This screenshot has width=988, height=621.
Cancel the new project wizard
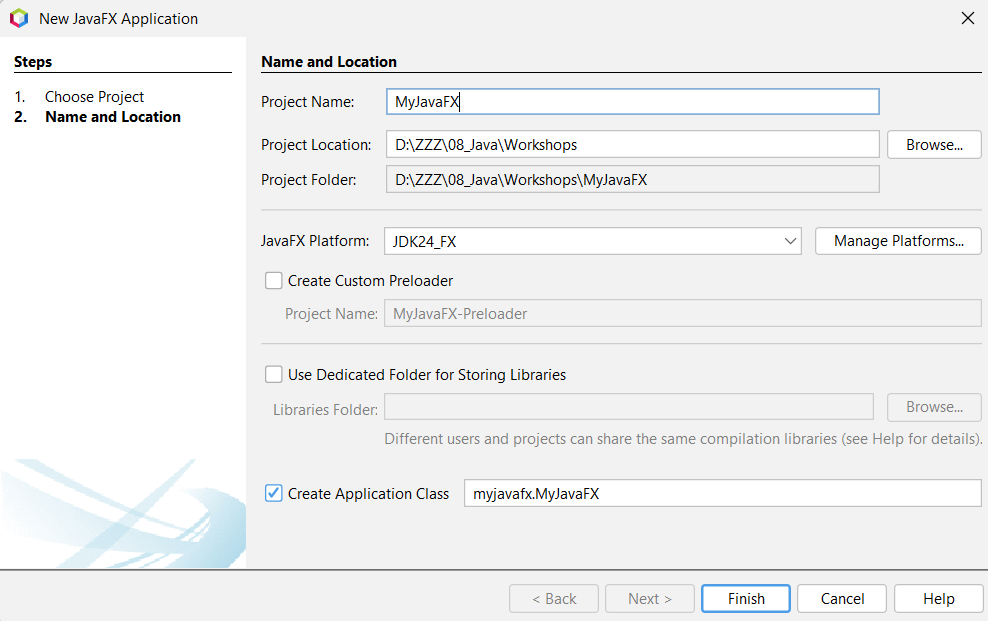click(x=842, y=598)
